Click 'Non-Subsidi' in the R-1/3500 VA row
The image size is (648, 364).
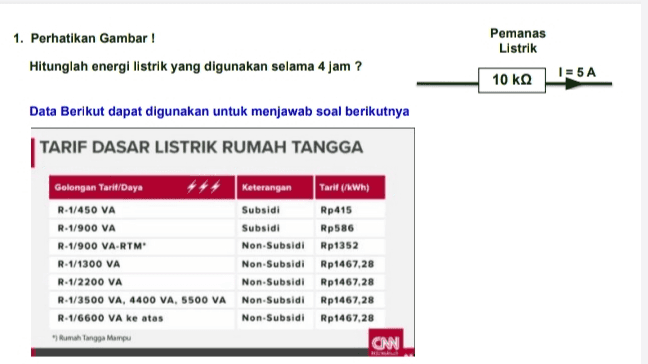[273, 300]
